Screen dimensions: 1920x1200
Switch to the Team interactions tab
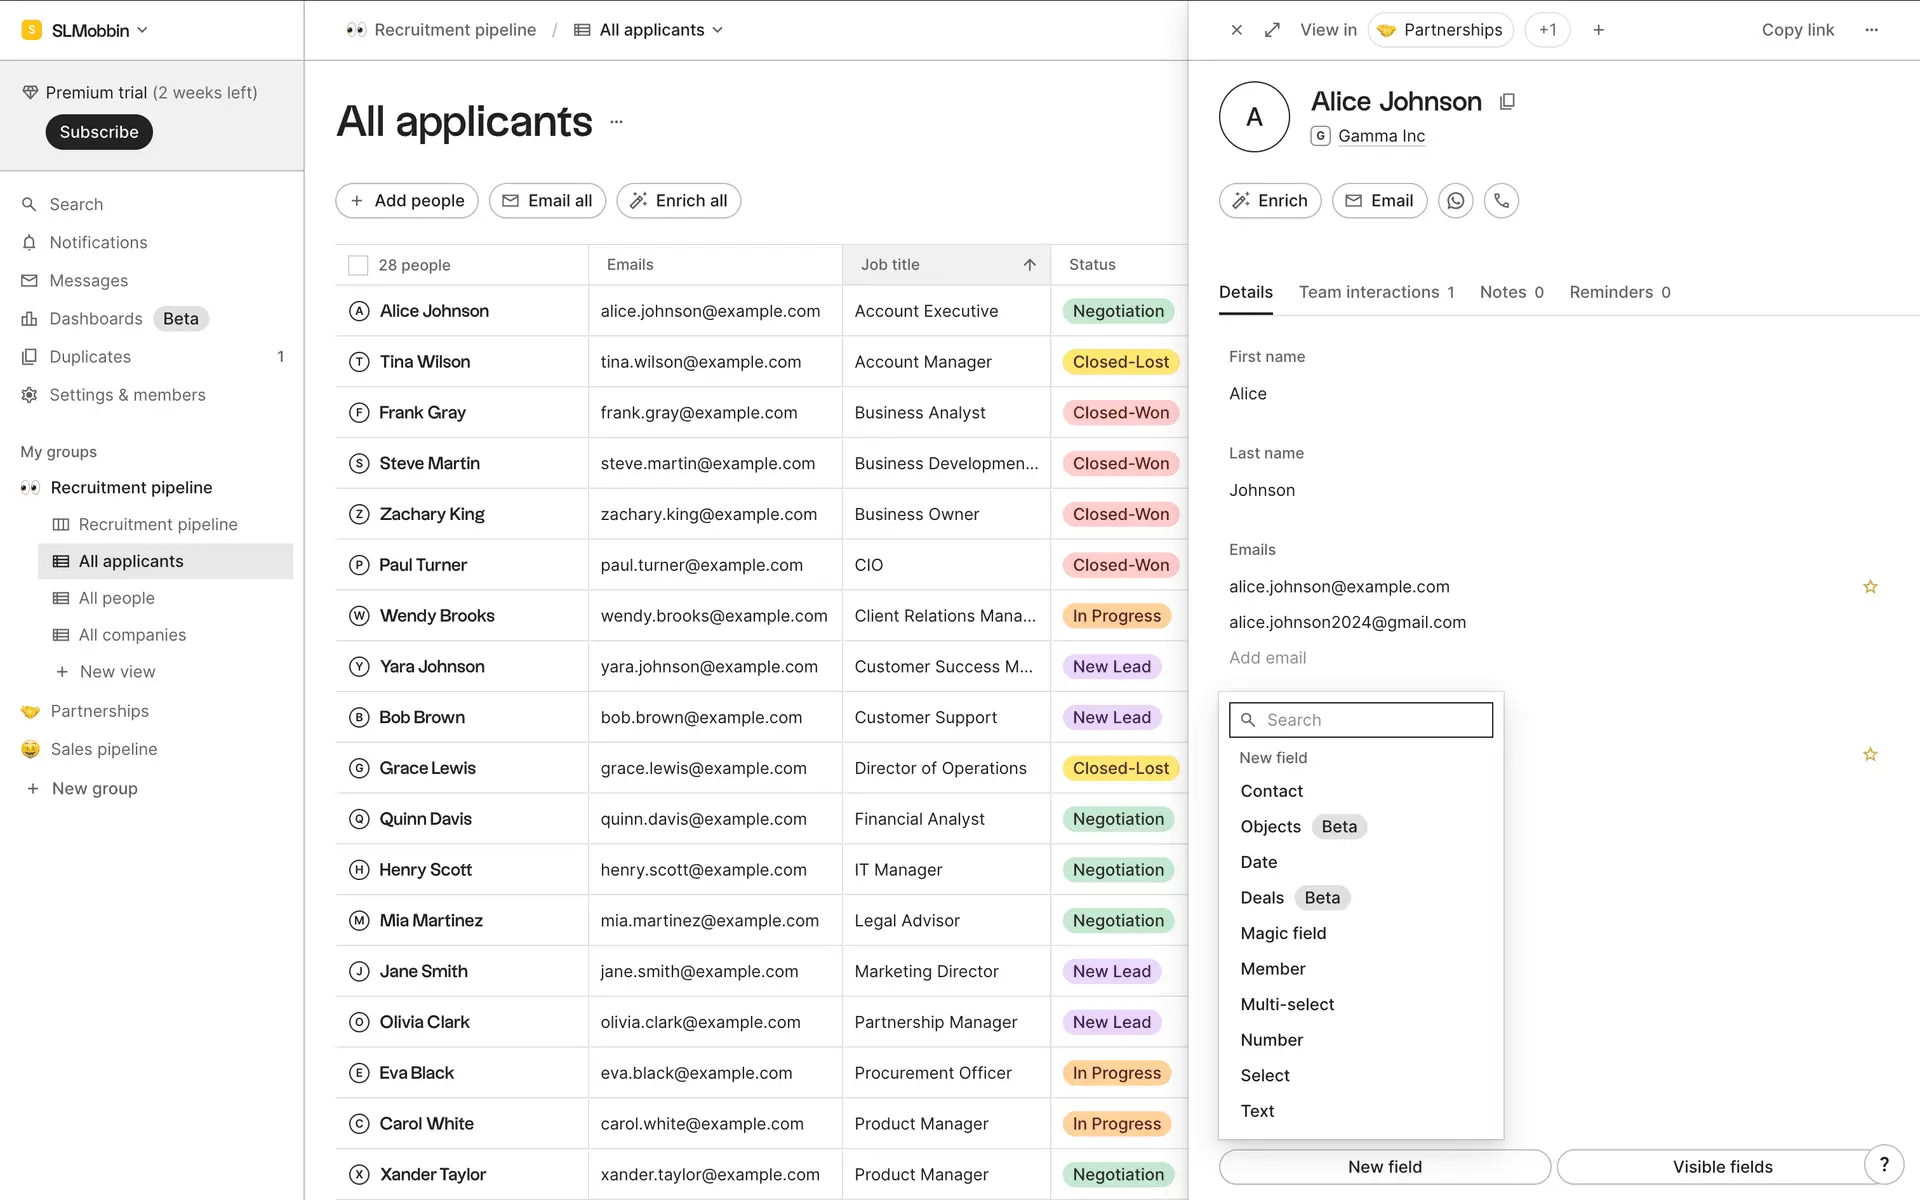click(x=1369, y=292)
